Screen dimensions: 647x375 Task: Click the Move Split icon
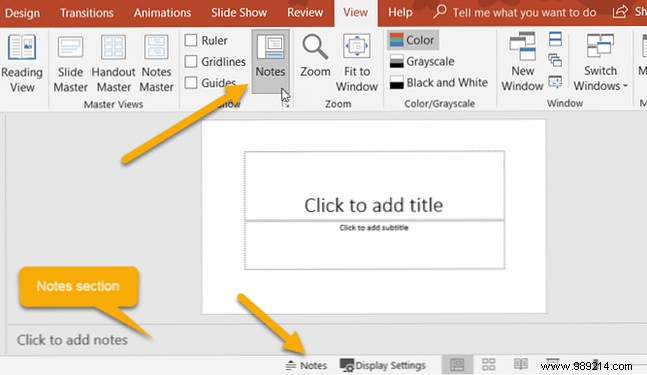(x=555, y=82)
